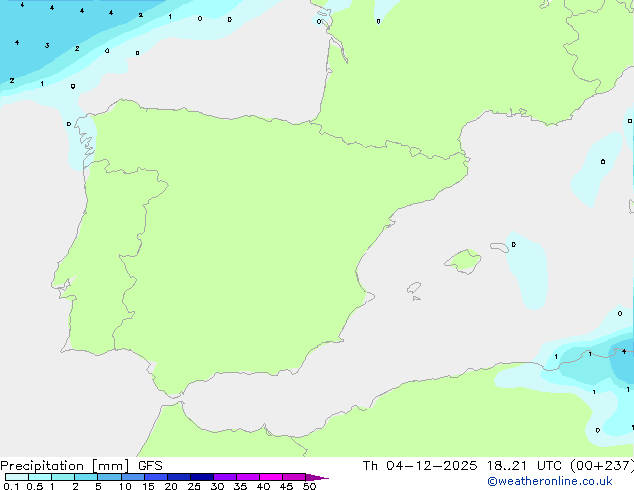Click the 35 to 40 mm legend swatch
634x490 pixels.
248,477
